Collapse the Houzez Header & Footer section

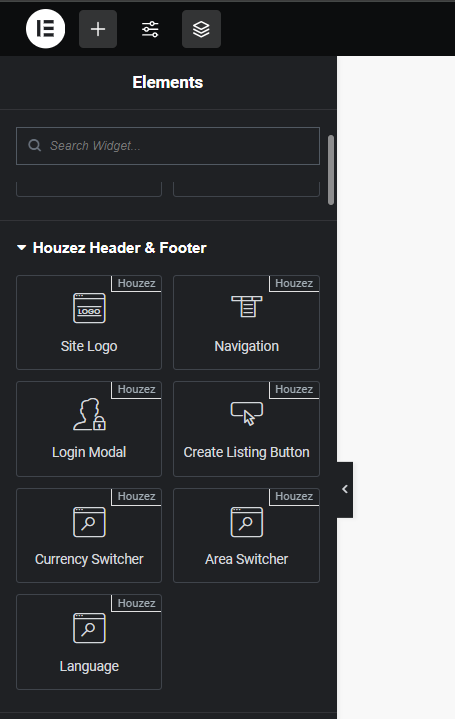[x=111, y=248]
